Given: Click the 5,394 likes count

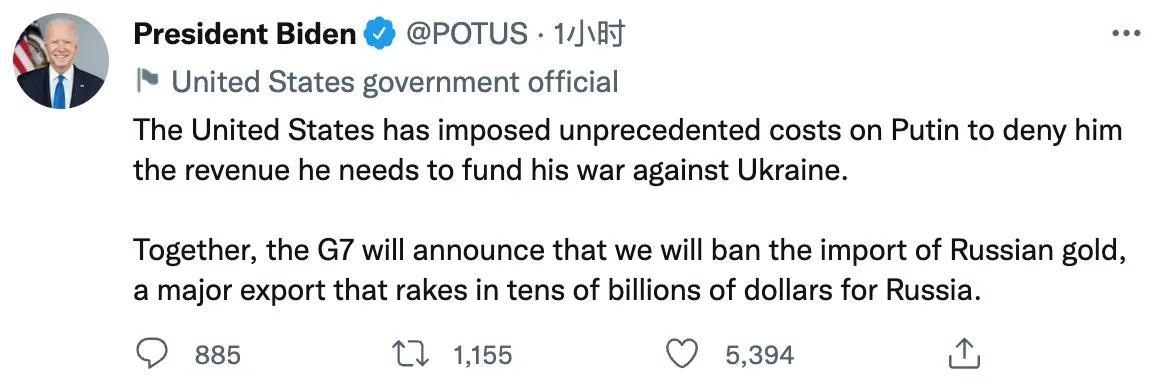Looking at the screenshot, I should 760,355.
